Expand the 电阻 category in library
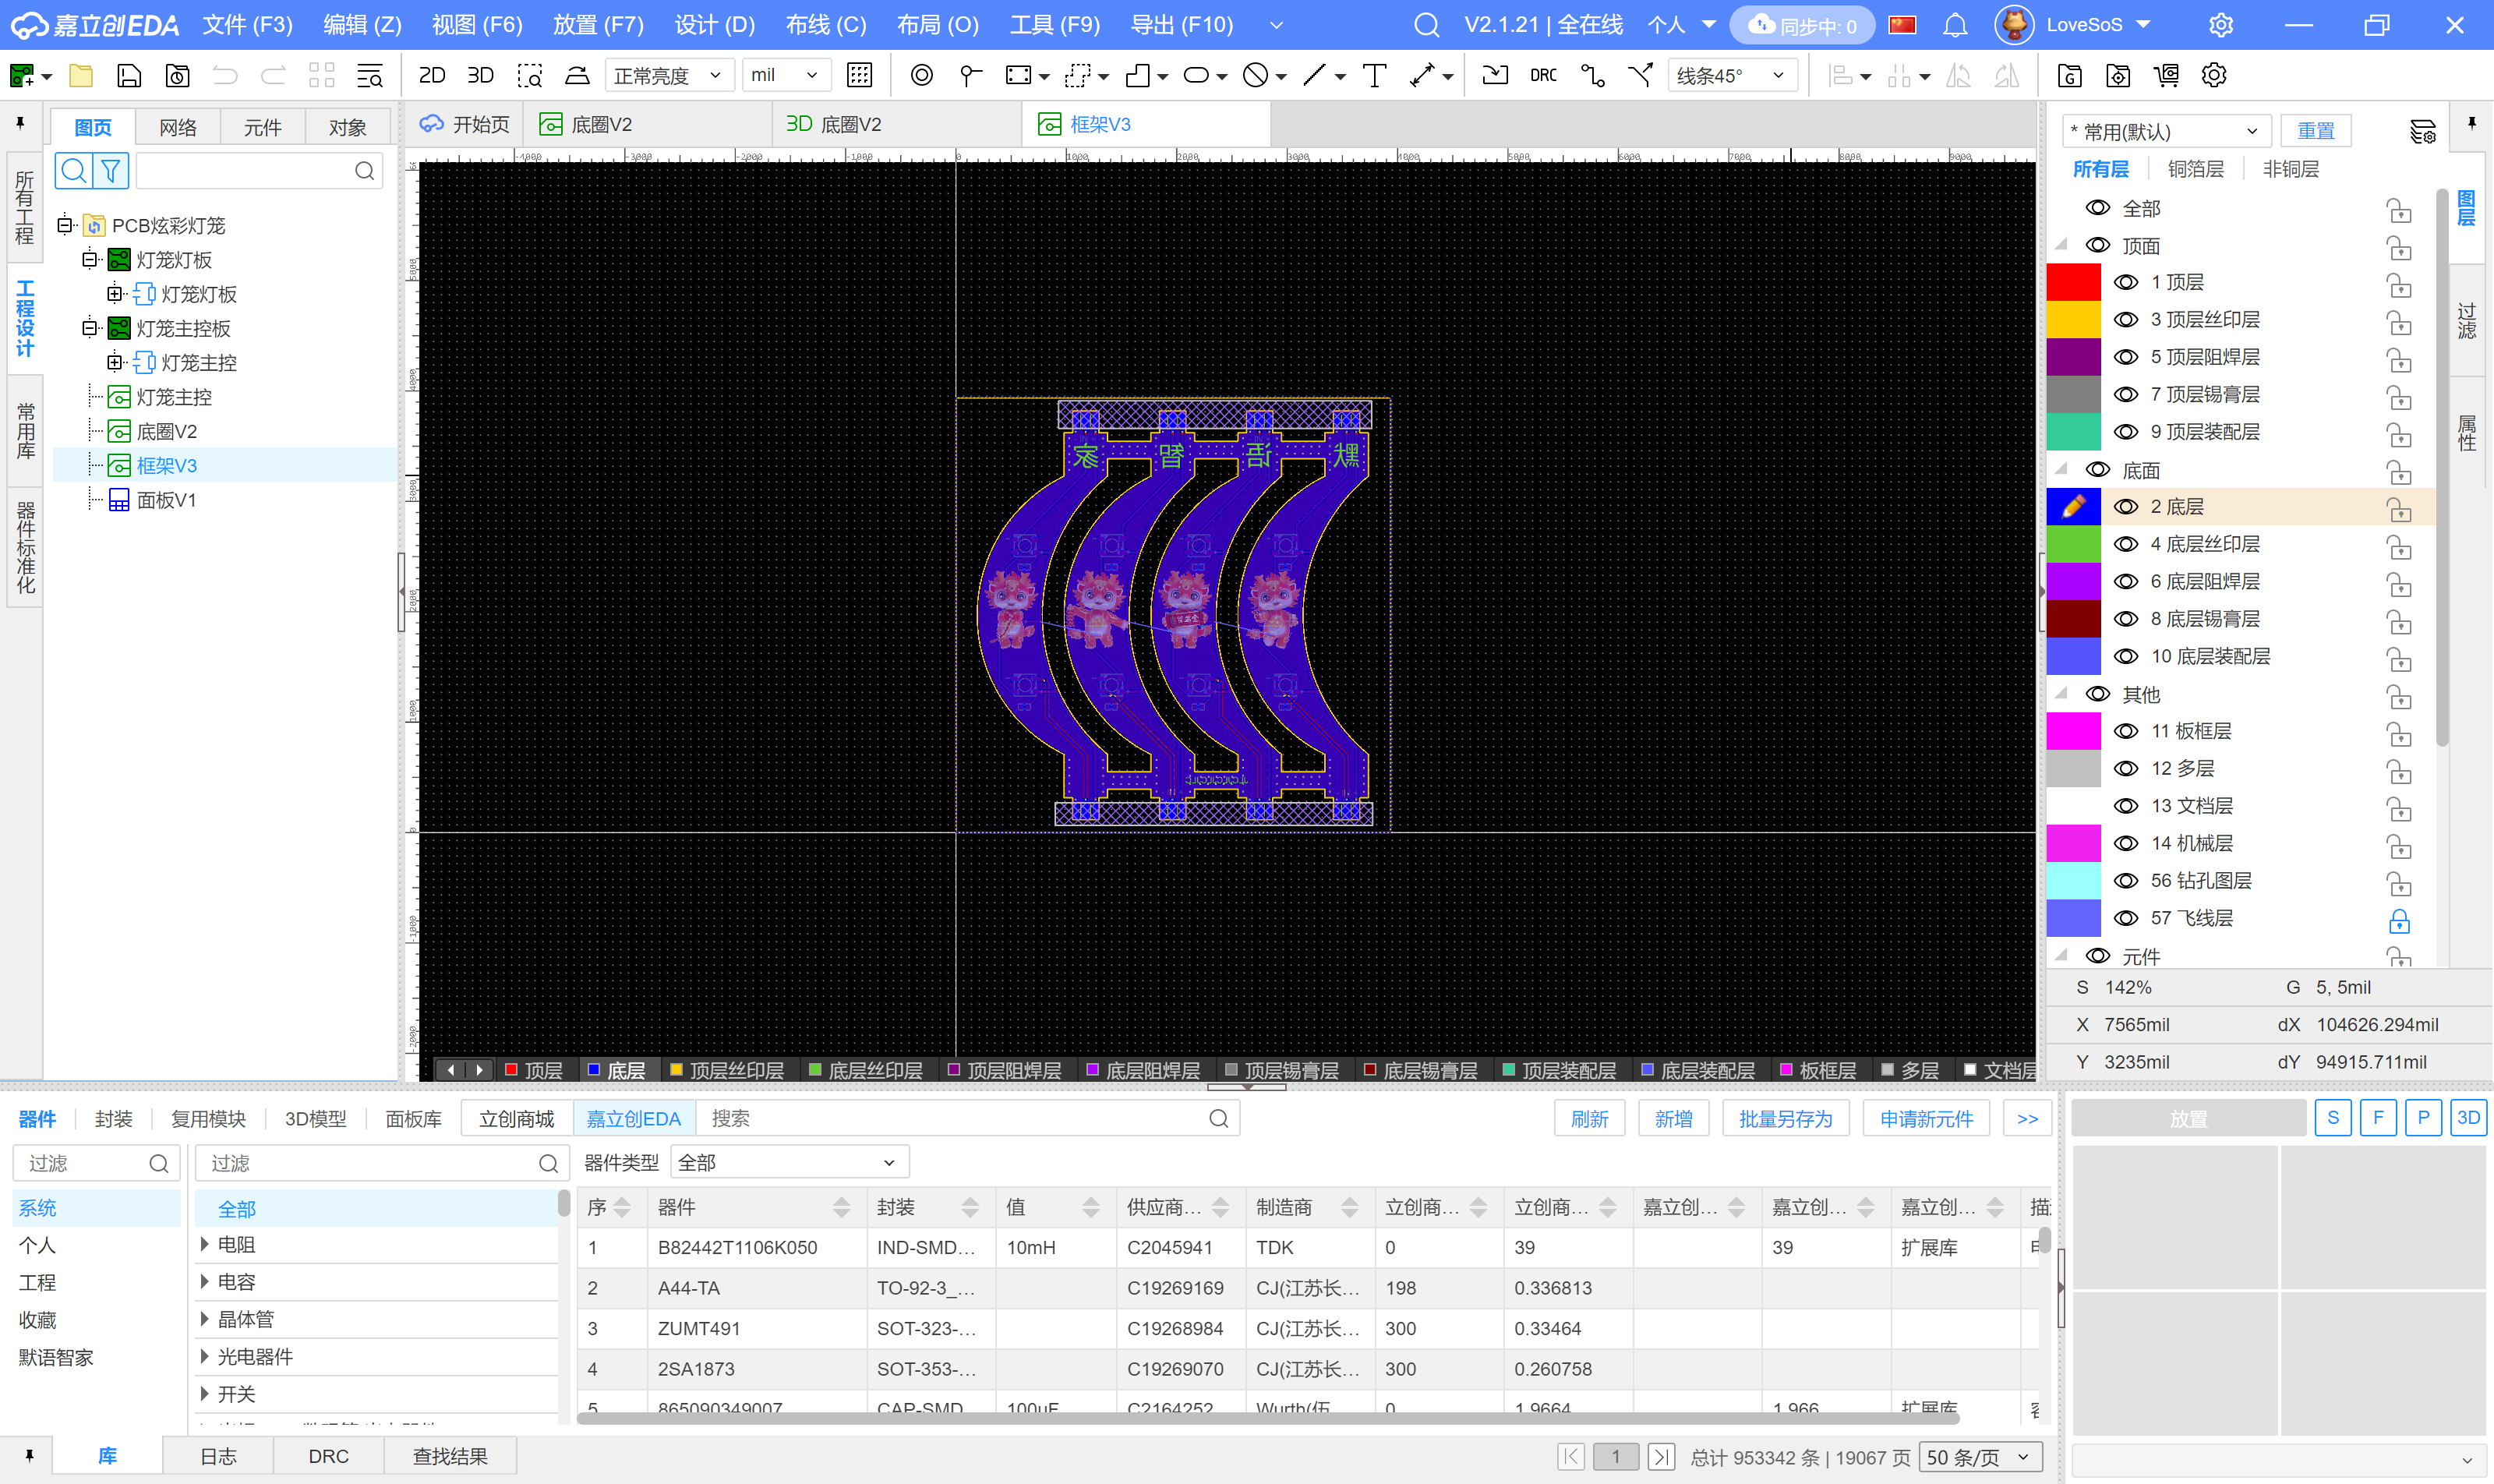The height and width of the screenshot is (1484, 2494). coord(205,1244)
